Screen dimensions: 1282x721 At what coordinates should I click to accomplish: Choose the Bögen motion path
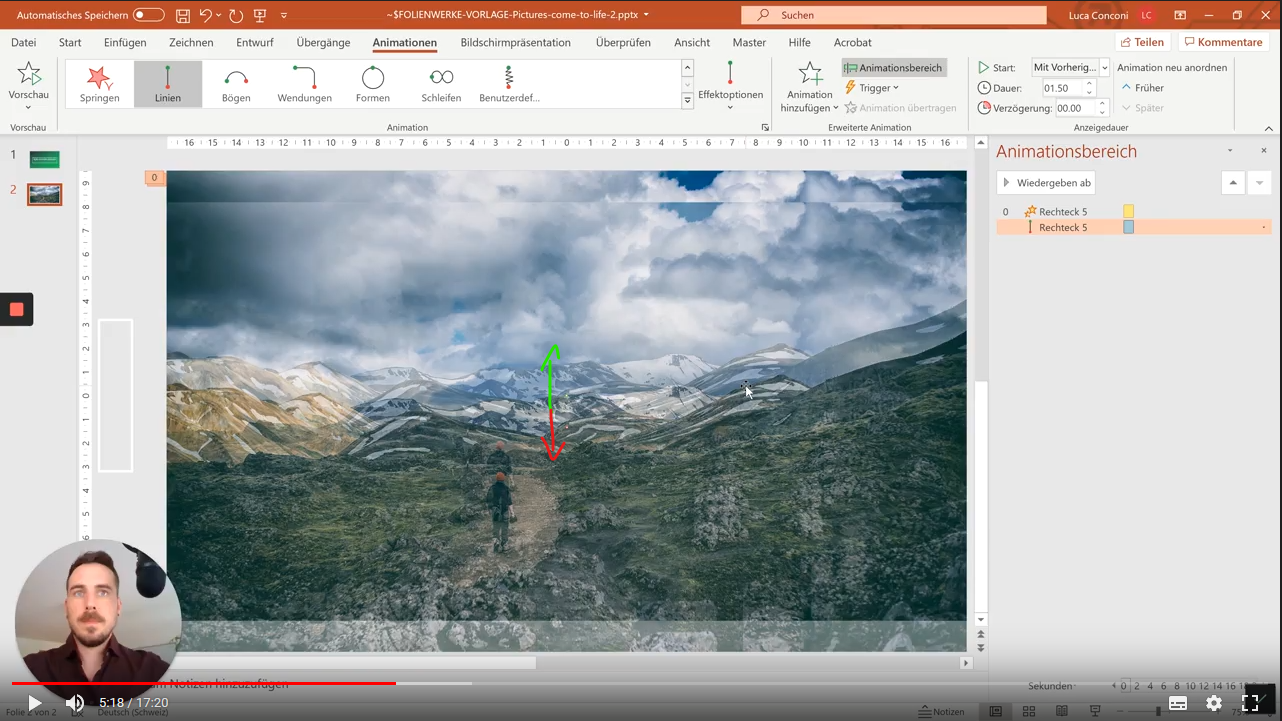(x=236, y=84)
